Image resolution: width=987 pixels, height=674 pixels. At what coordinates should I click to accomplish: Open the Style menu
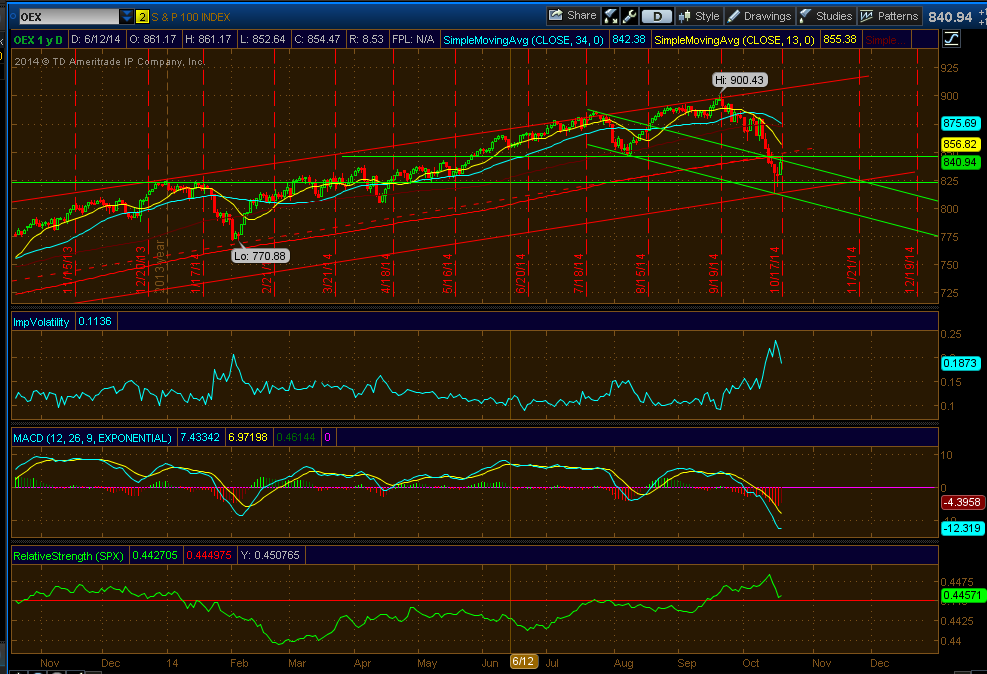coord(699,16)
